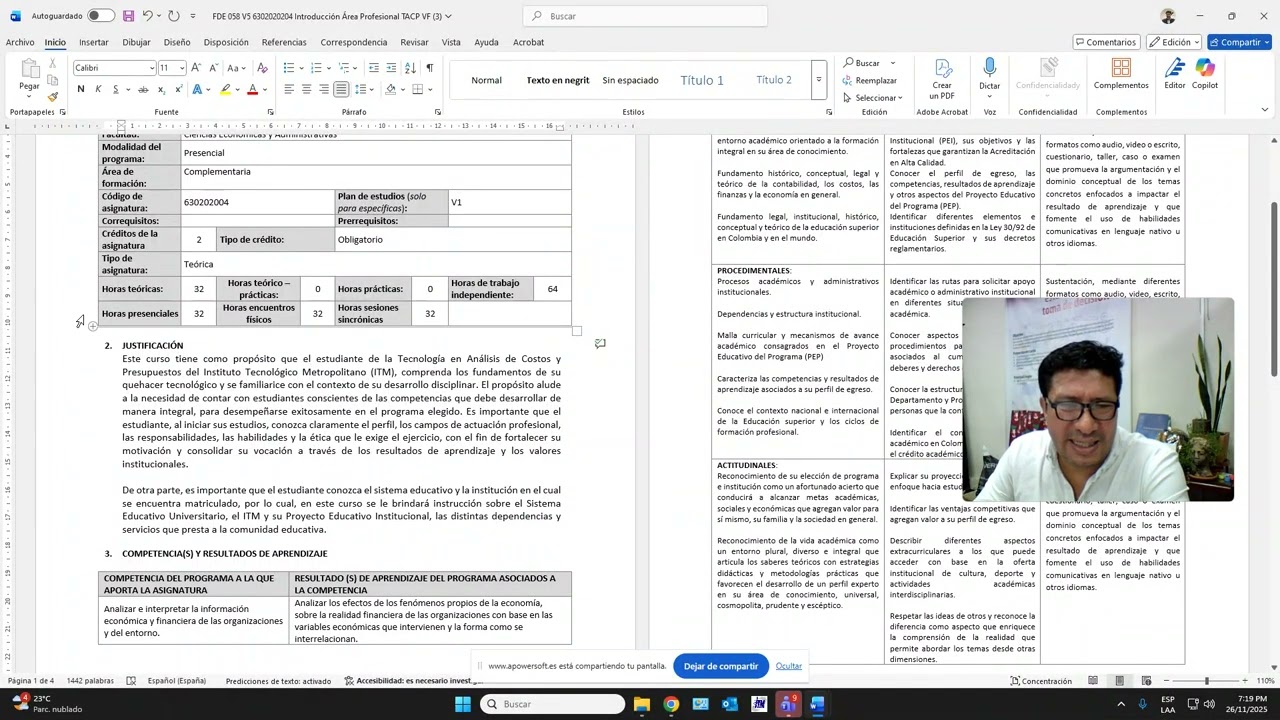Open the Seleccionar dropdown
The image size is (1280, 720).
click(x=873, y=98)
